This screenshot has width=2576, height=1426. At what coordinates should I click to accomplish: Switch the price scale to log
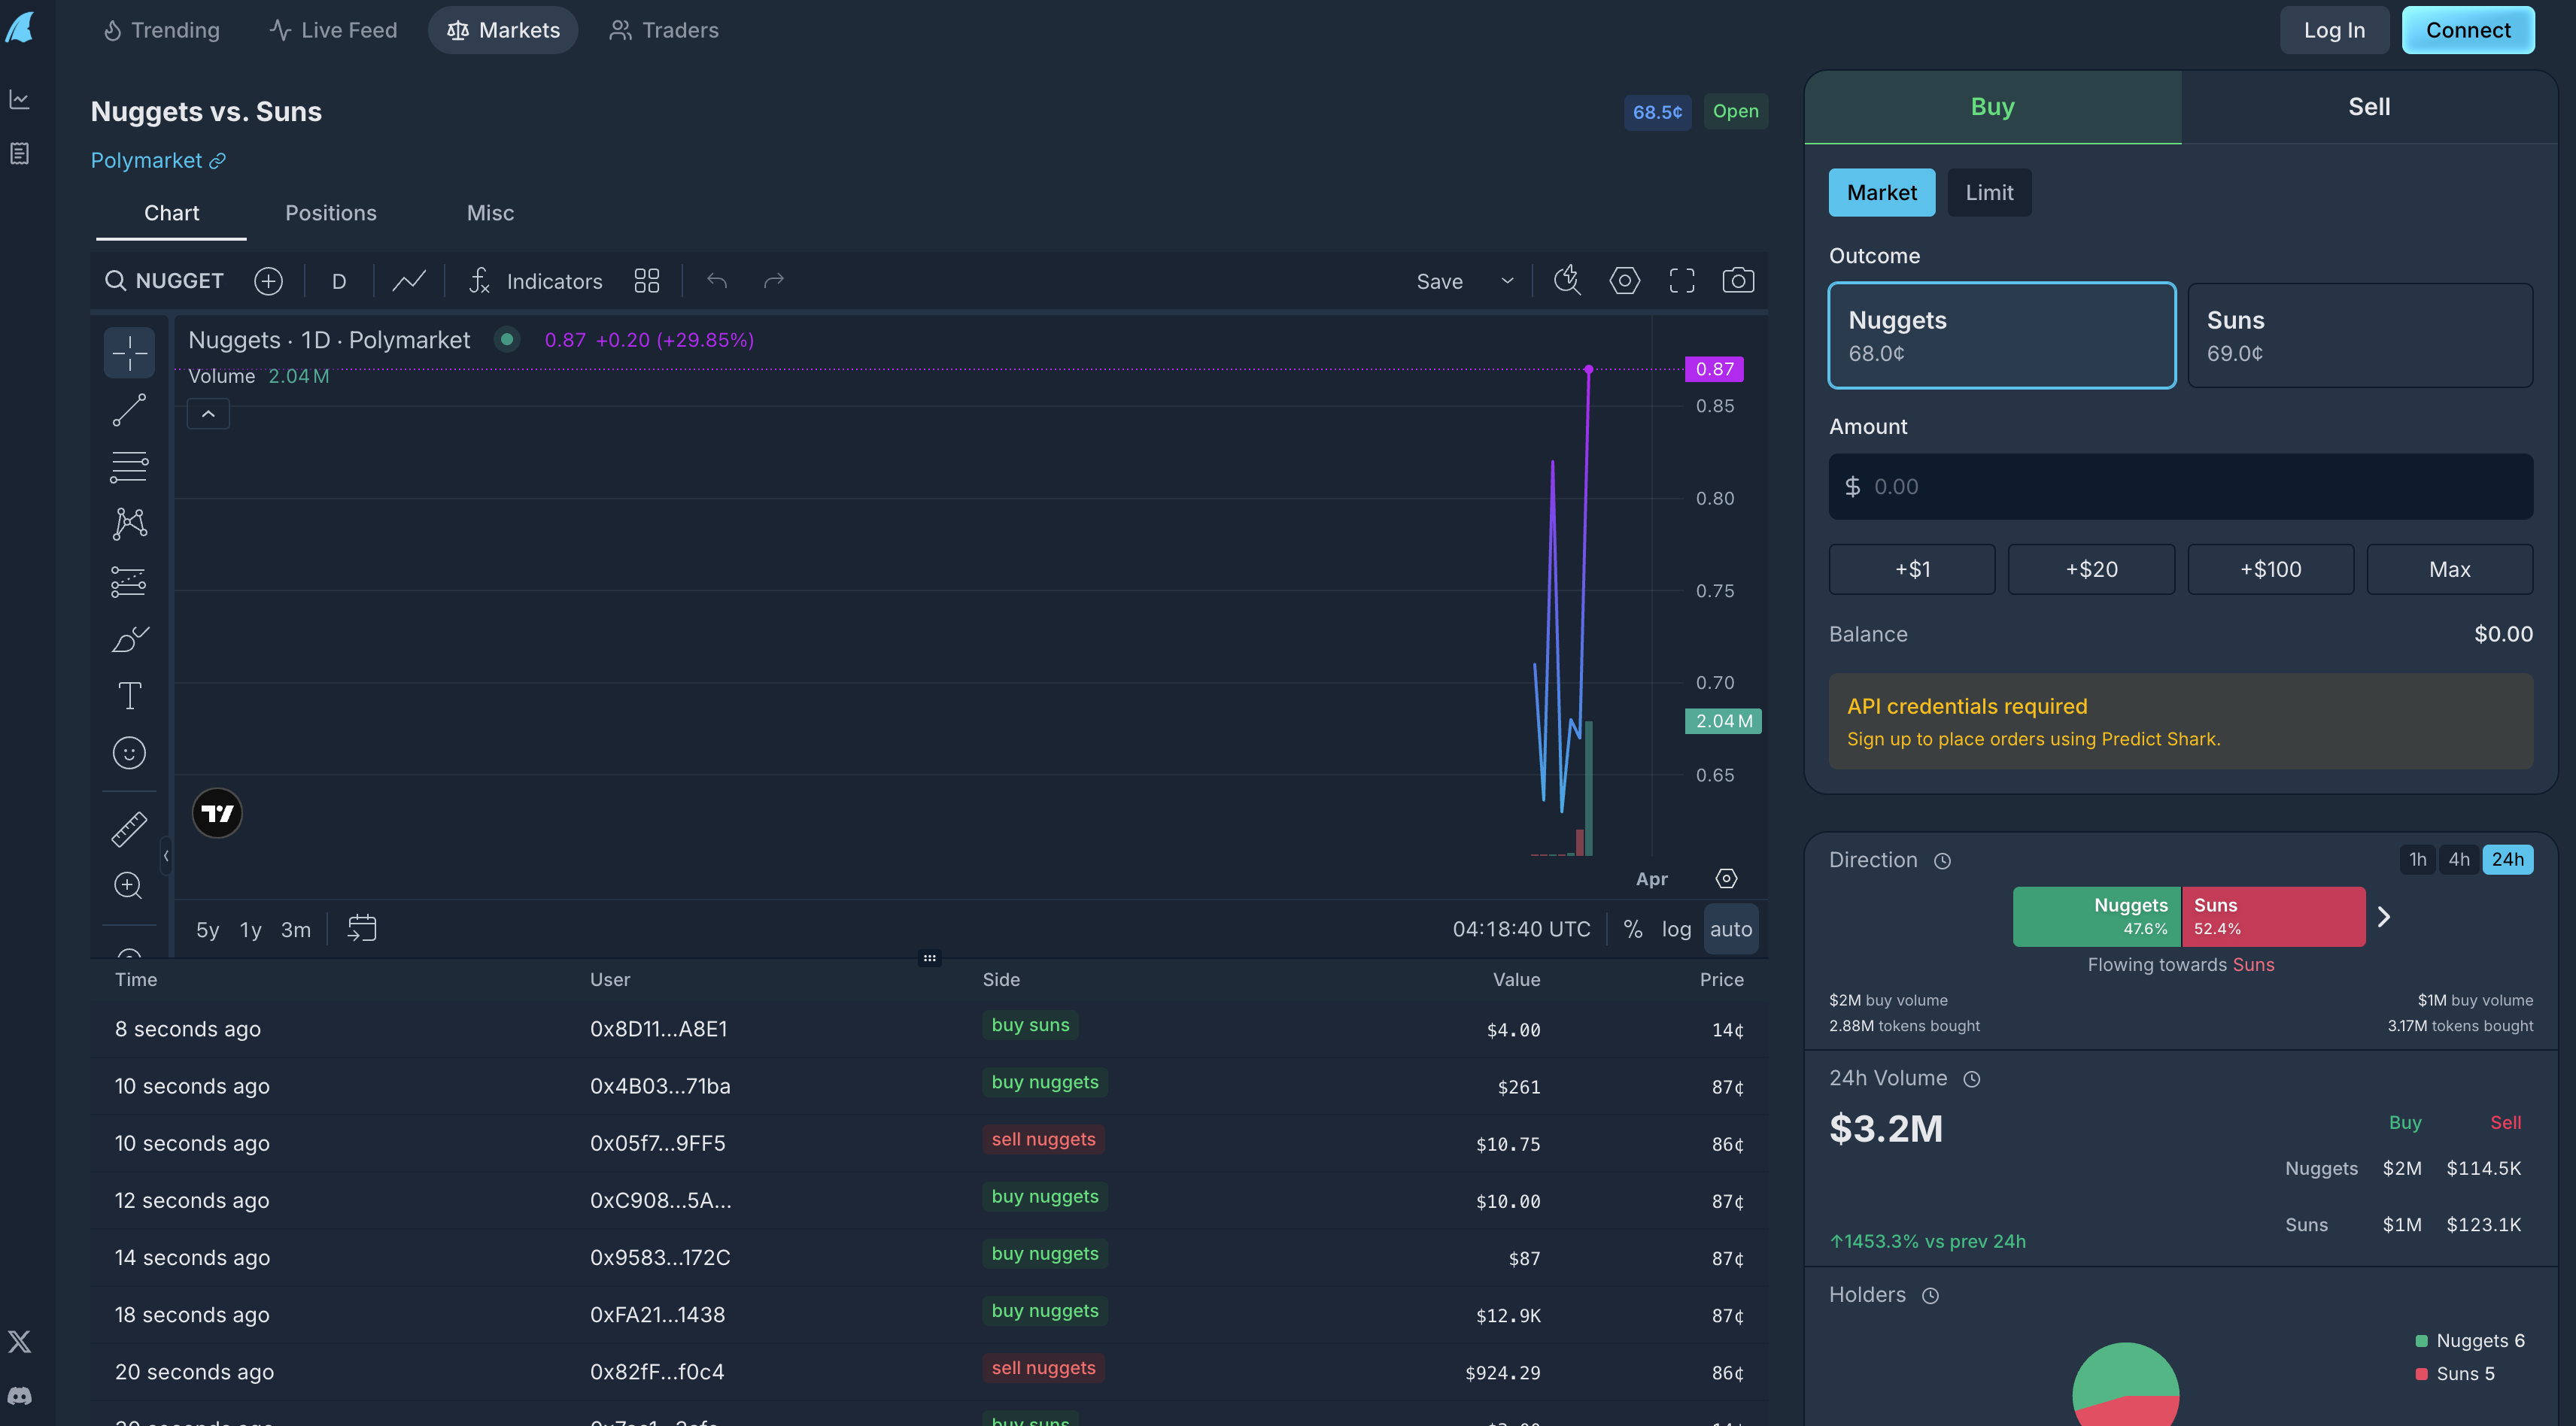1676,928
